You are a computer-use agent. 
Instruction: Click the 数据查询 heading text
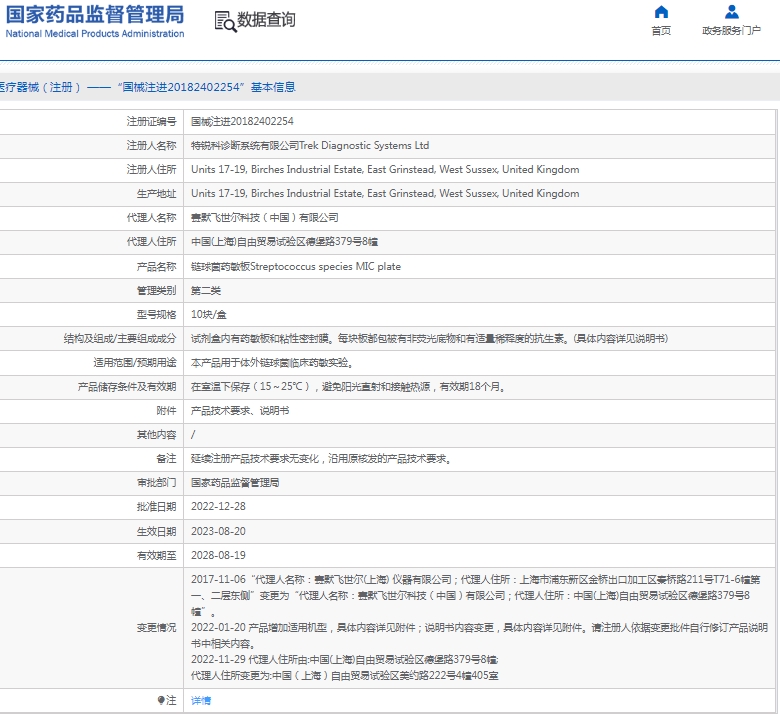tap(266, 20)
